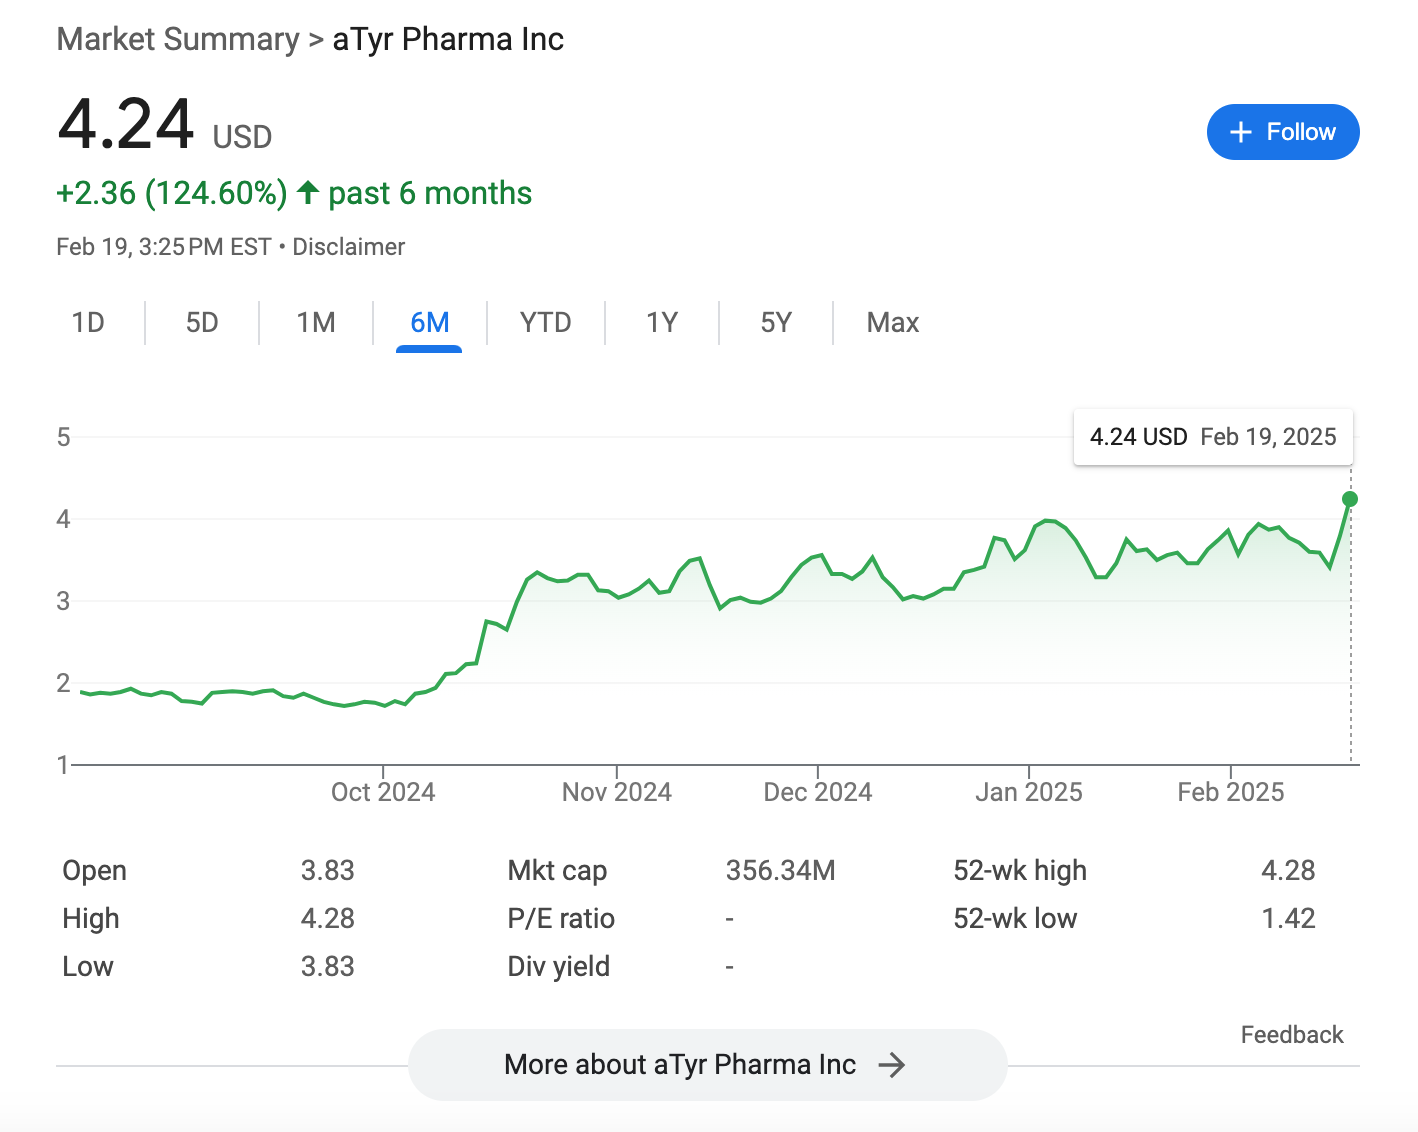Show the 1Y chart range
This screenshot has width=1418, height=1132.
pyautogui.click(x=662, y=322)
